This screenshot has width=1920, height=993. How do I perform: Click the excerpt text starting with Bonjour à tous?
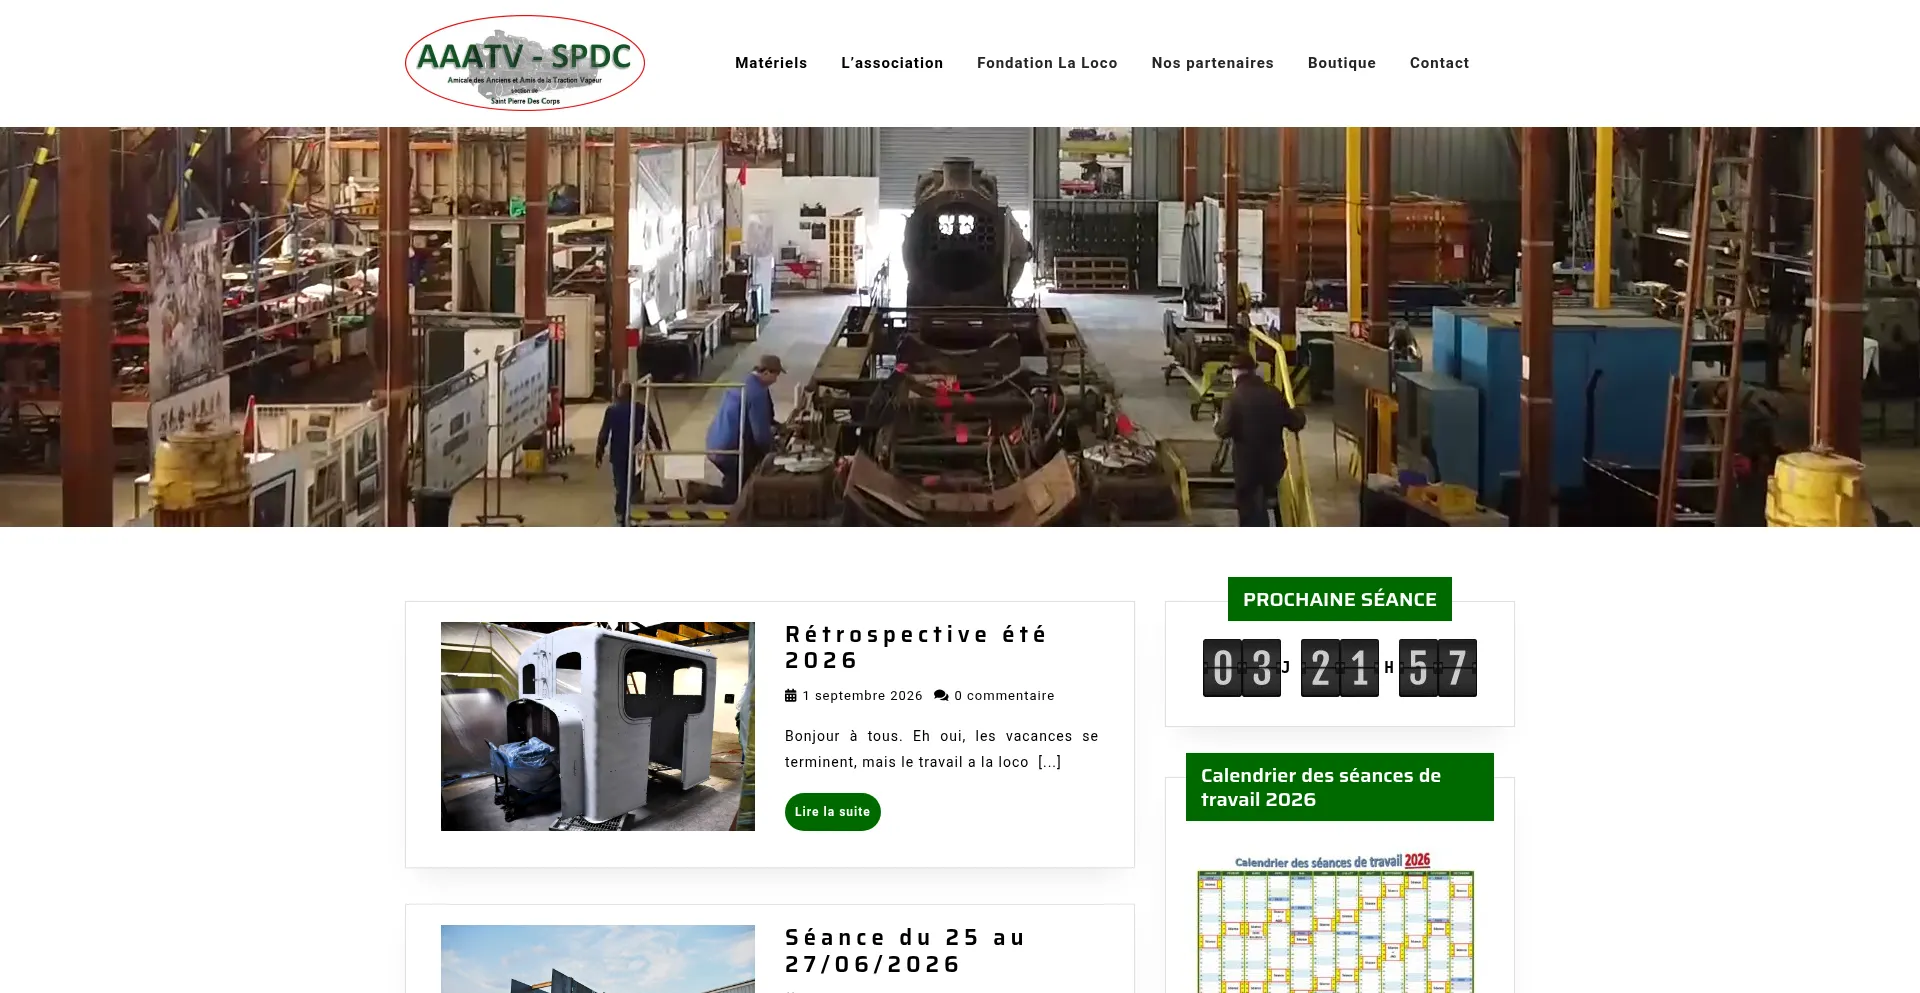point(942,749)
